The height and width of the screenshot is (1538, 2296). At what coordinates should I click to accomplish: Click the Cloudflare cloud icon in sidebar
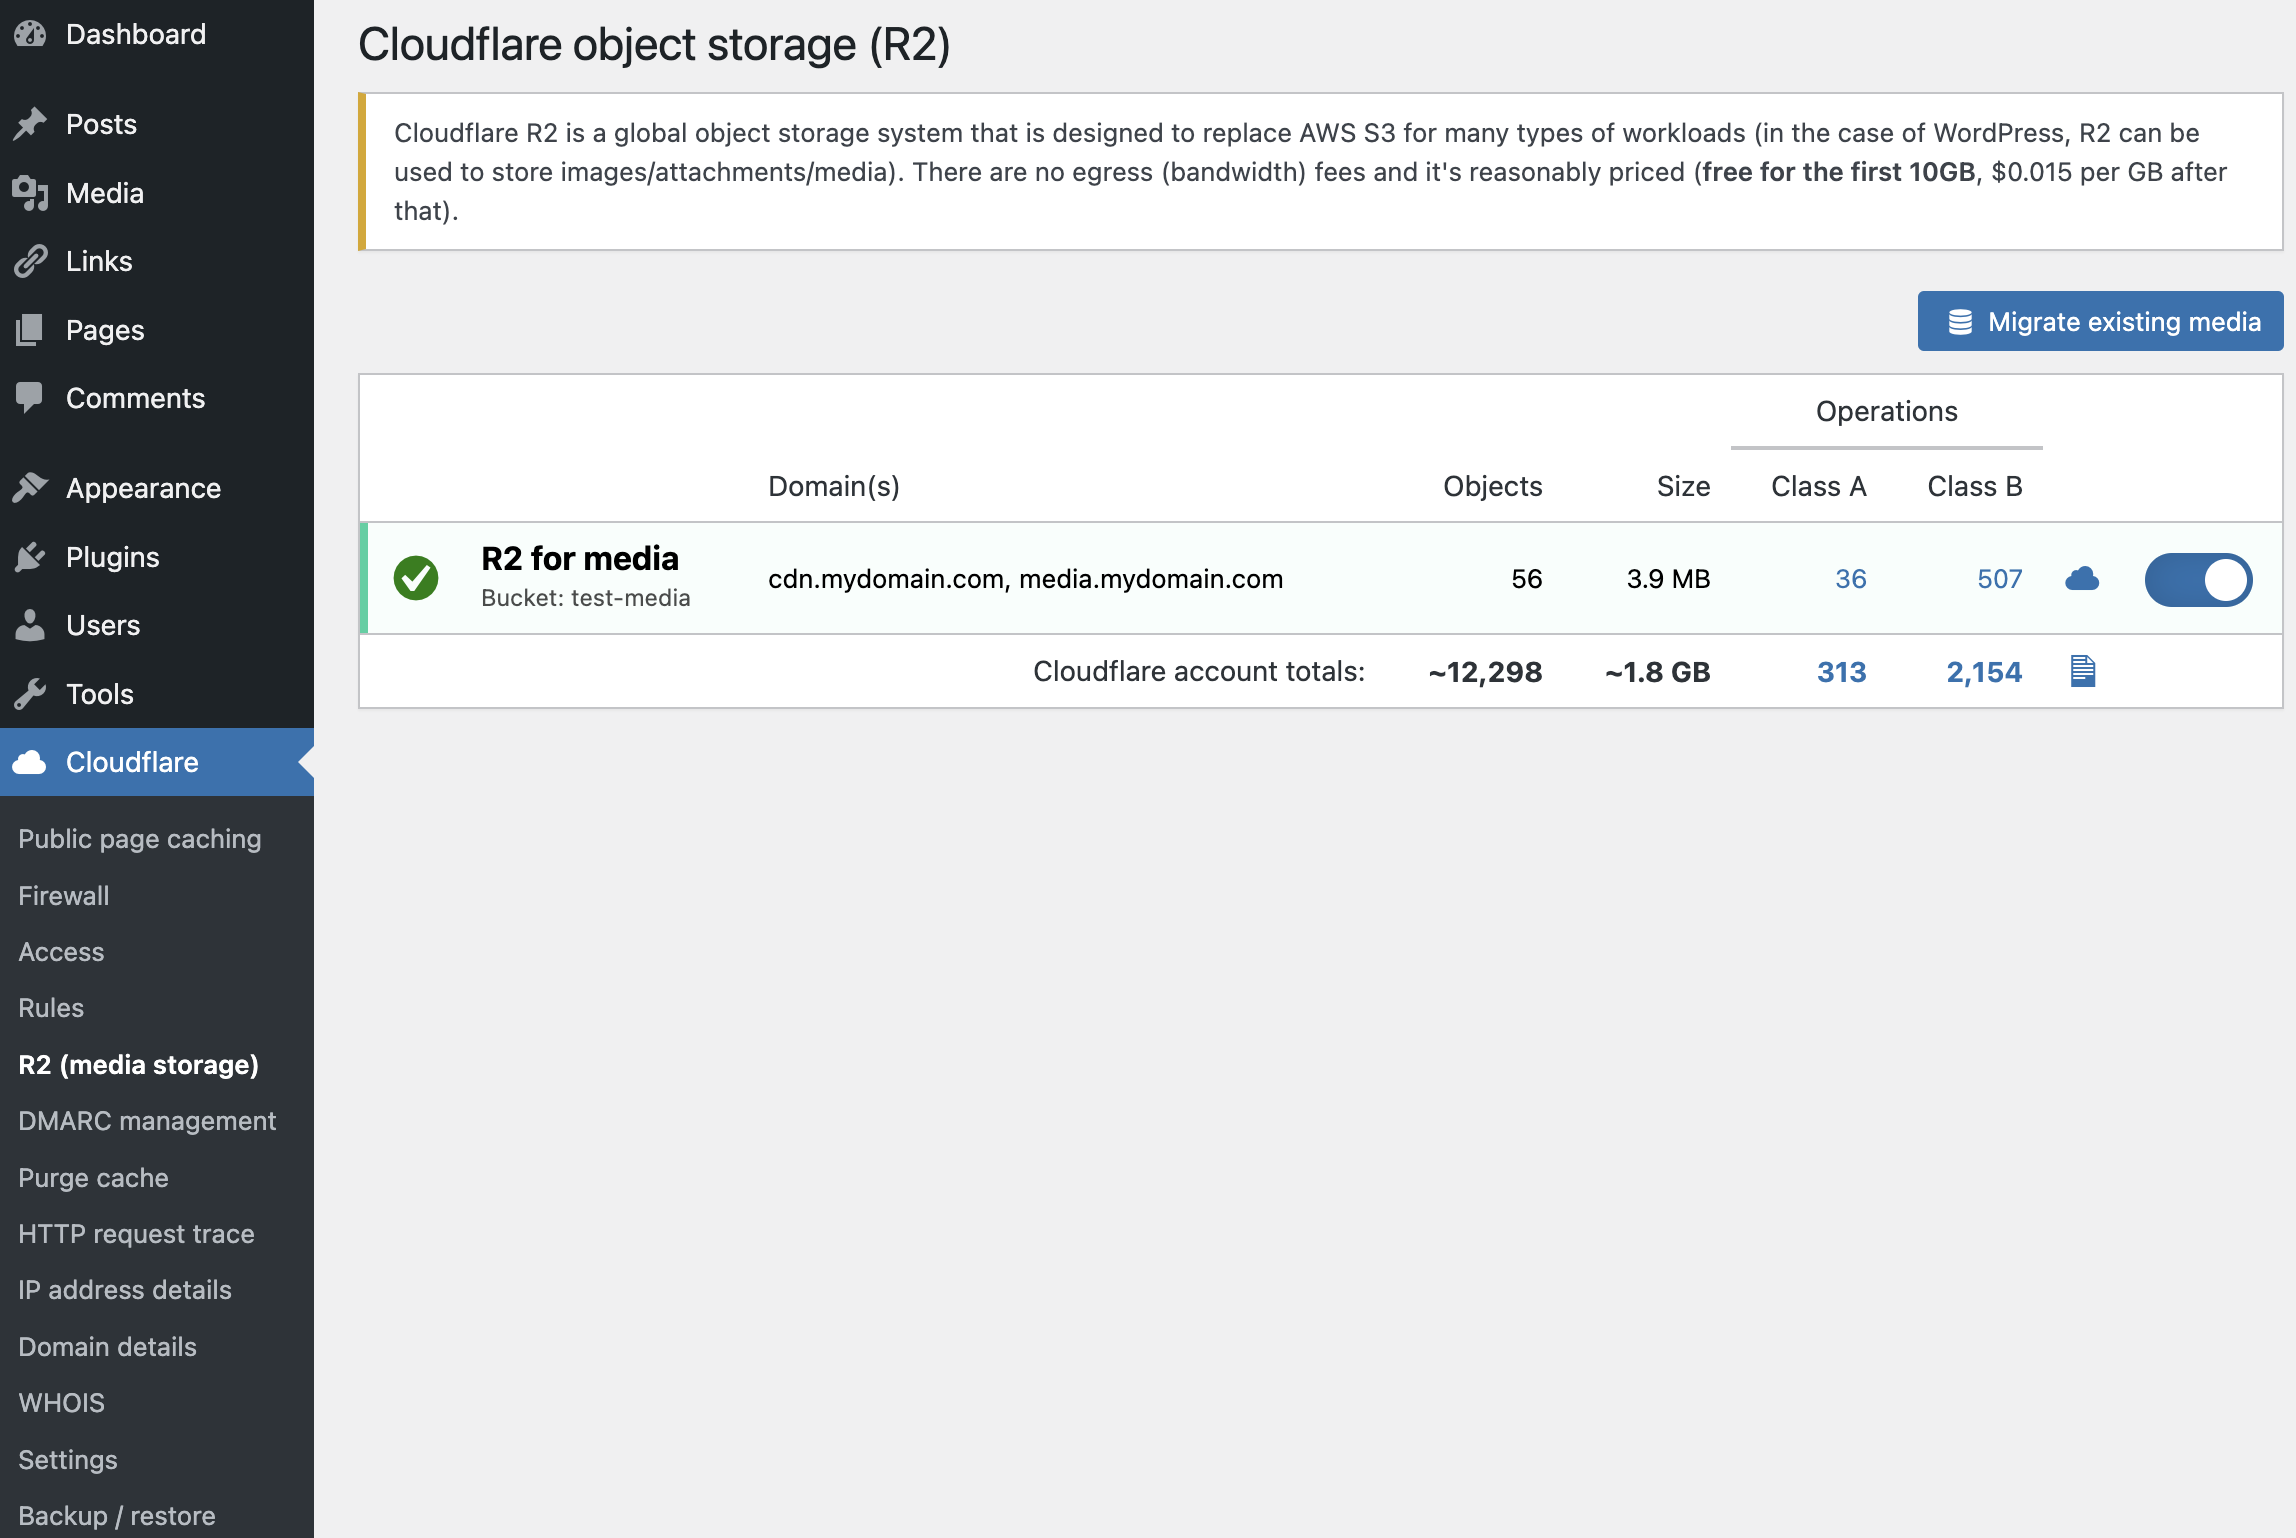tap(31, 762)
